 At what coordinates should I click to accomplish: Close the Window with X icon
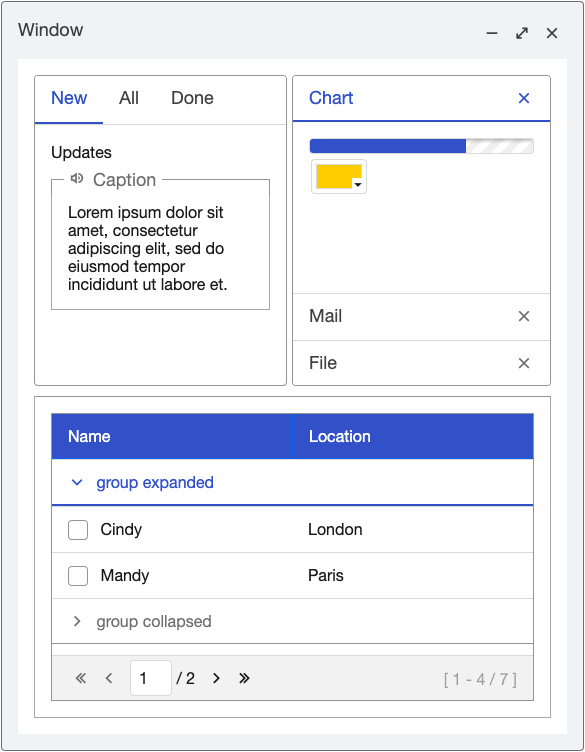click(x=552, y=33)
